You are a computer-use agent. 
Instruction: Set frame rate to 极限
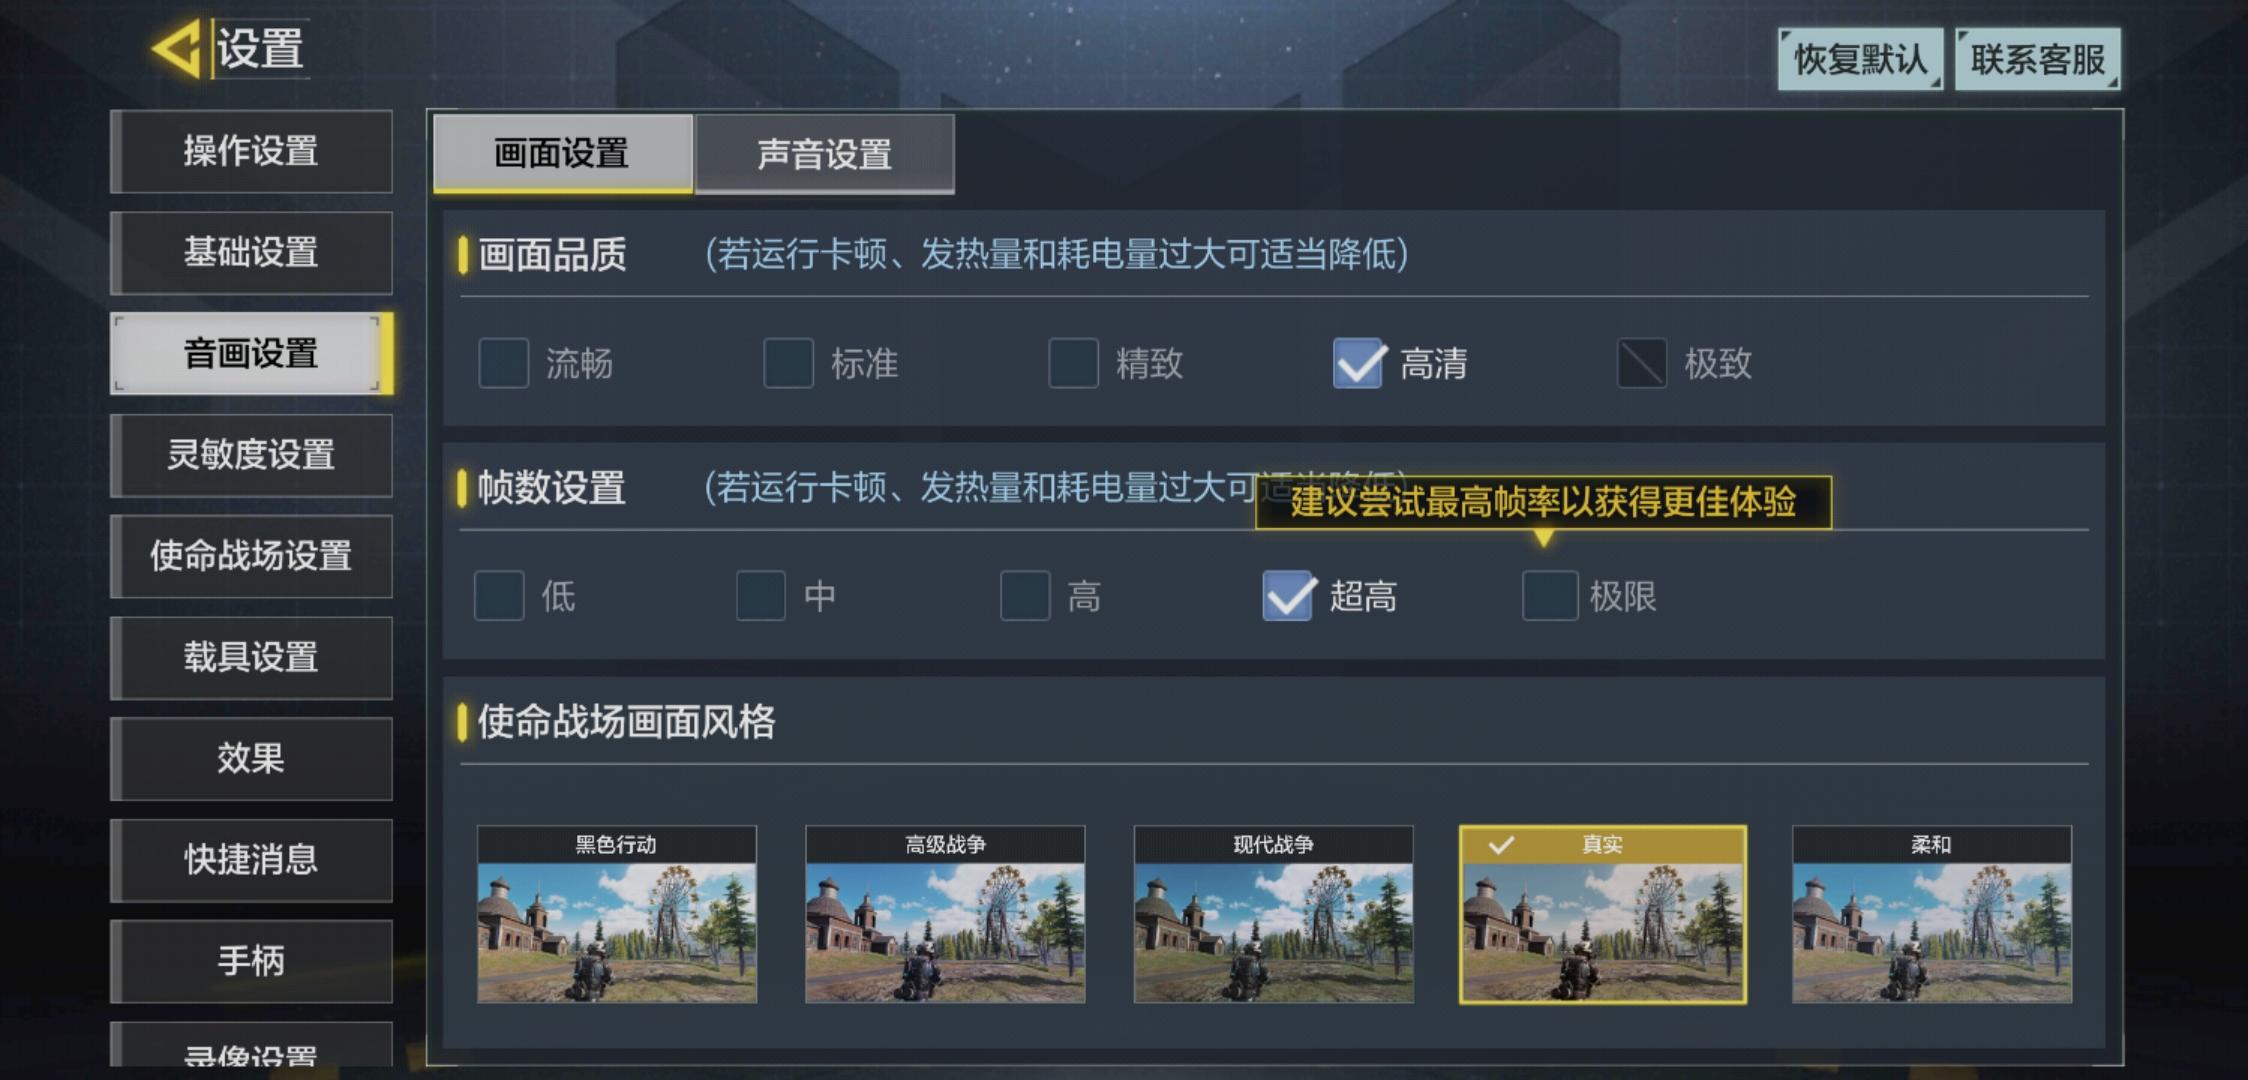click(1550, 596)
